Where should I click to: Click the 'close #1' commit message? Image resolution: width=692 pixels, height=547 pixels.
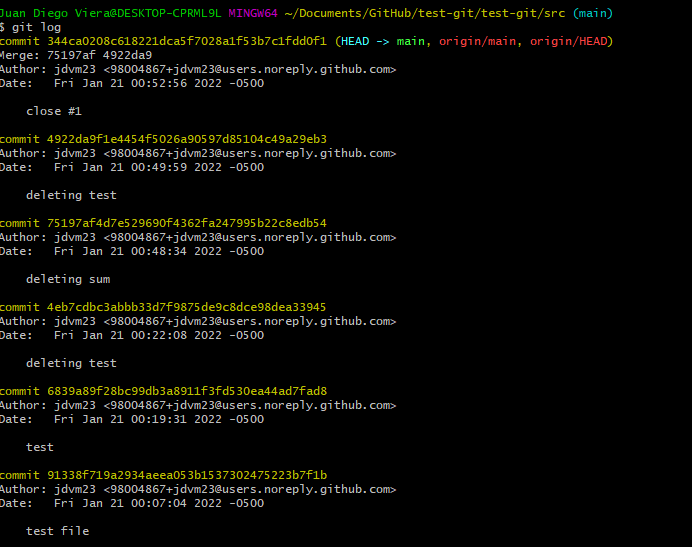click(54, 111)
